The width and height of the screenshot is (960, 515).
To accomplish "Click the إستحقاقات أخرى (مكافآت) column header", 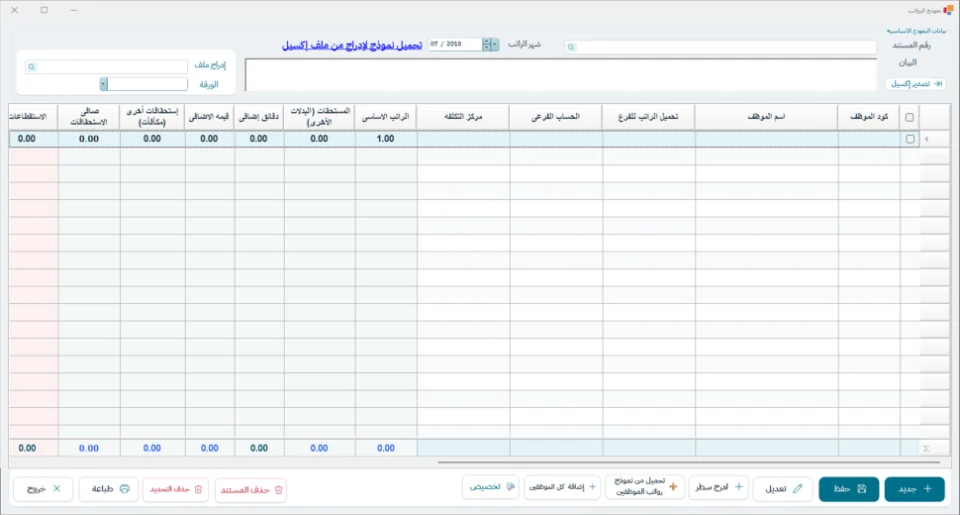I will [152, 116].
